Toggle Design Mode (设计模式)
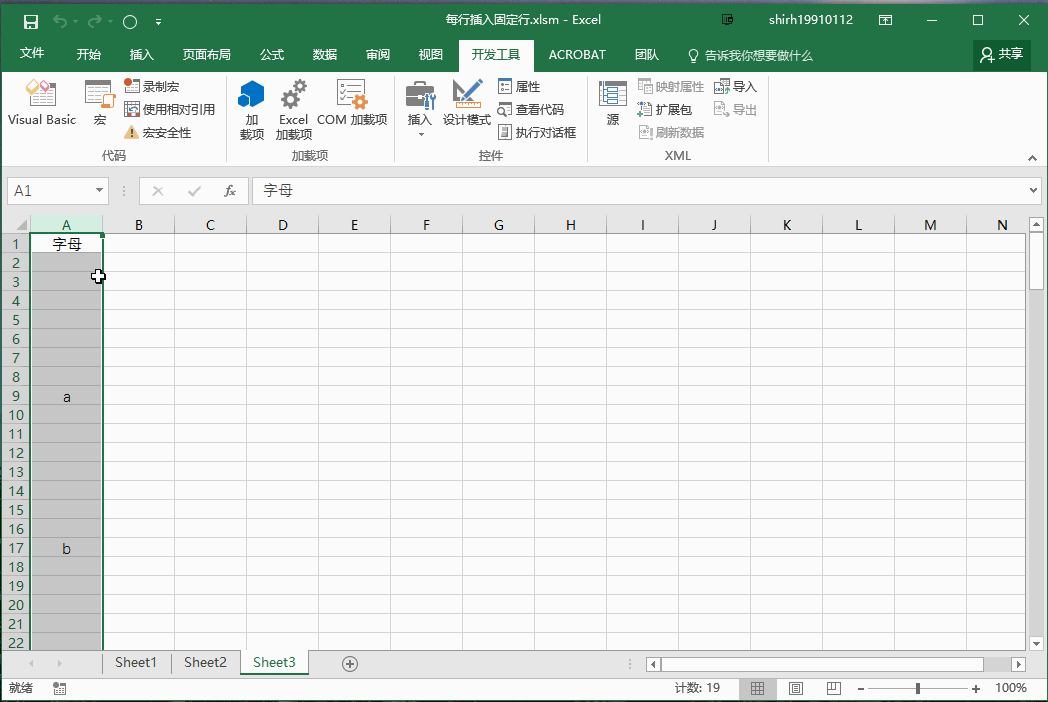This screenshot has height=702, width=1048. [x=467, y=102]
